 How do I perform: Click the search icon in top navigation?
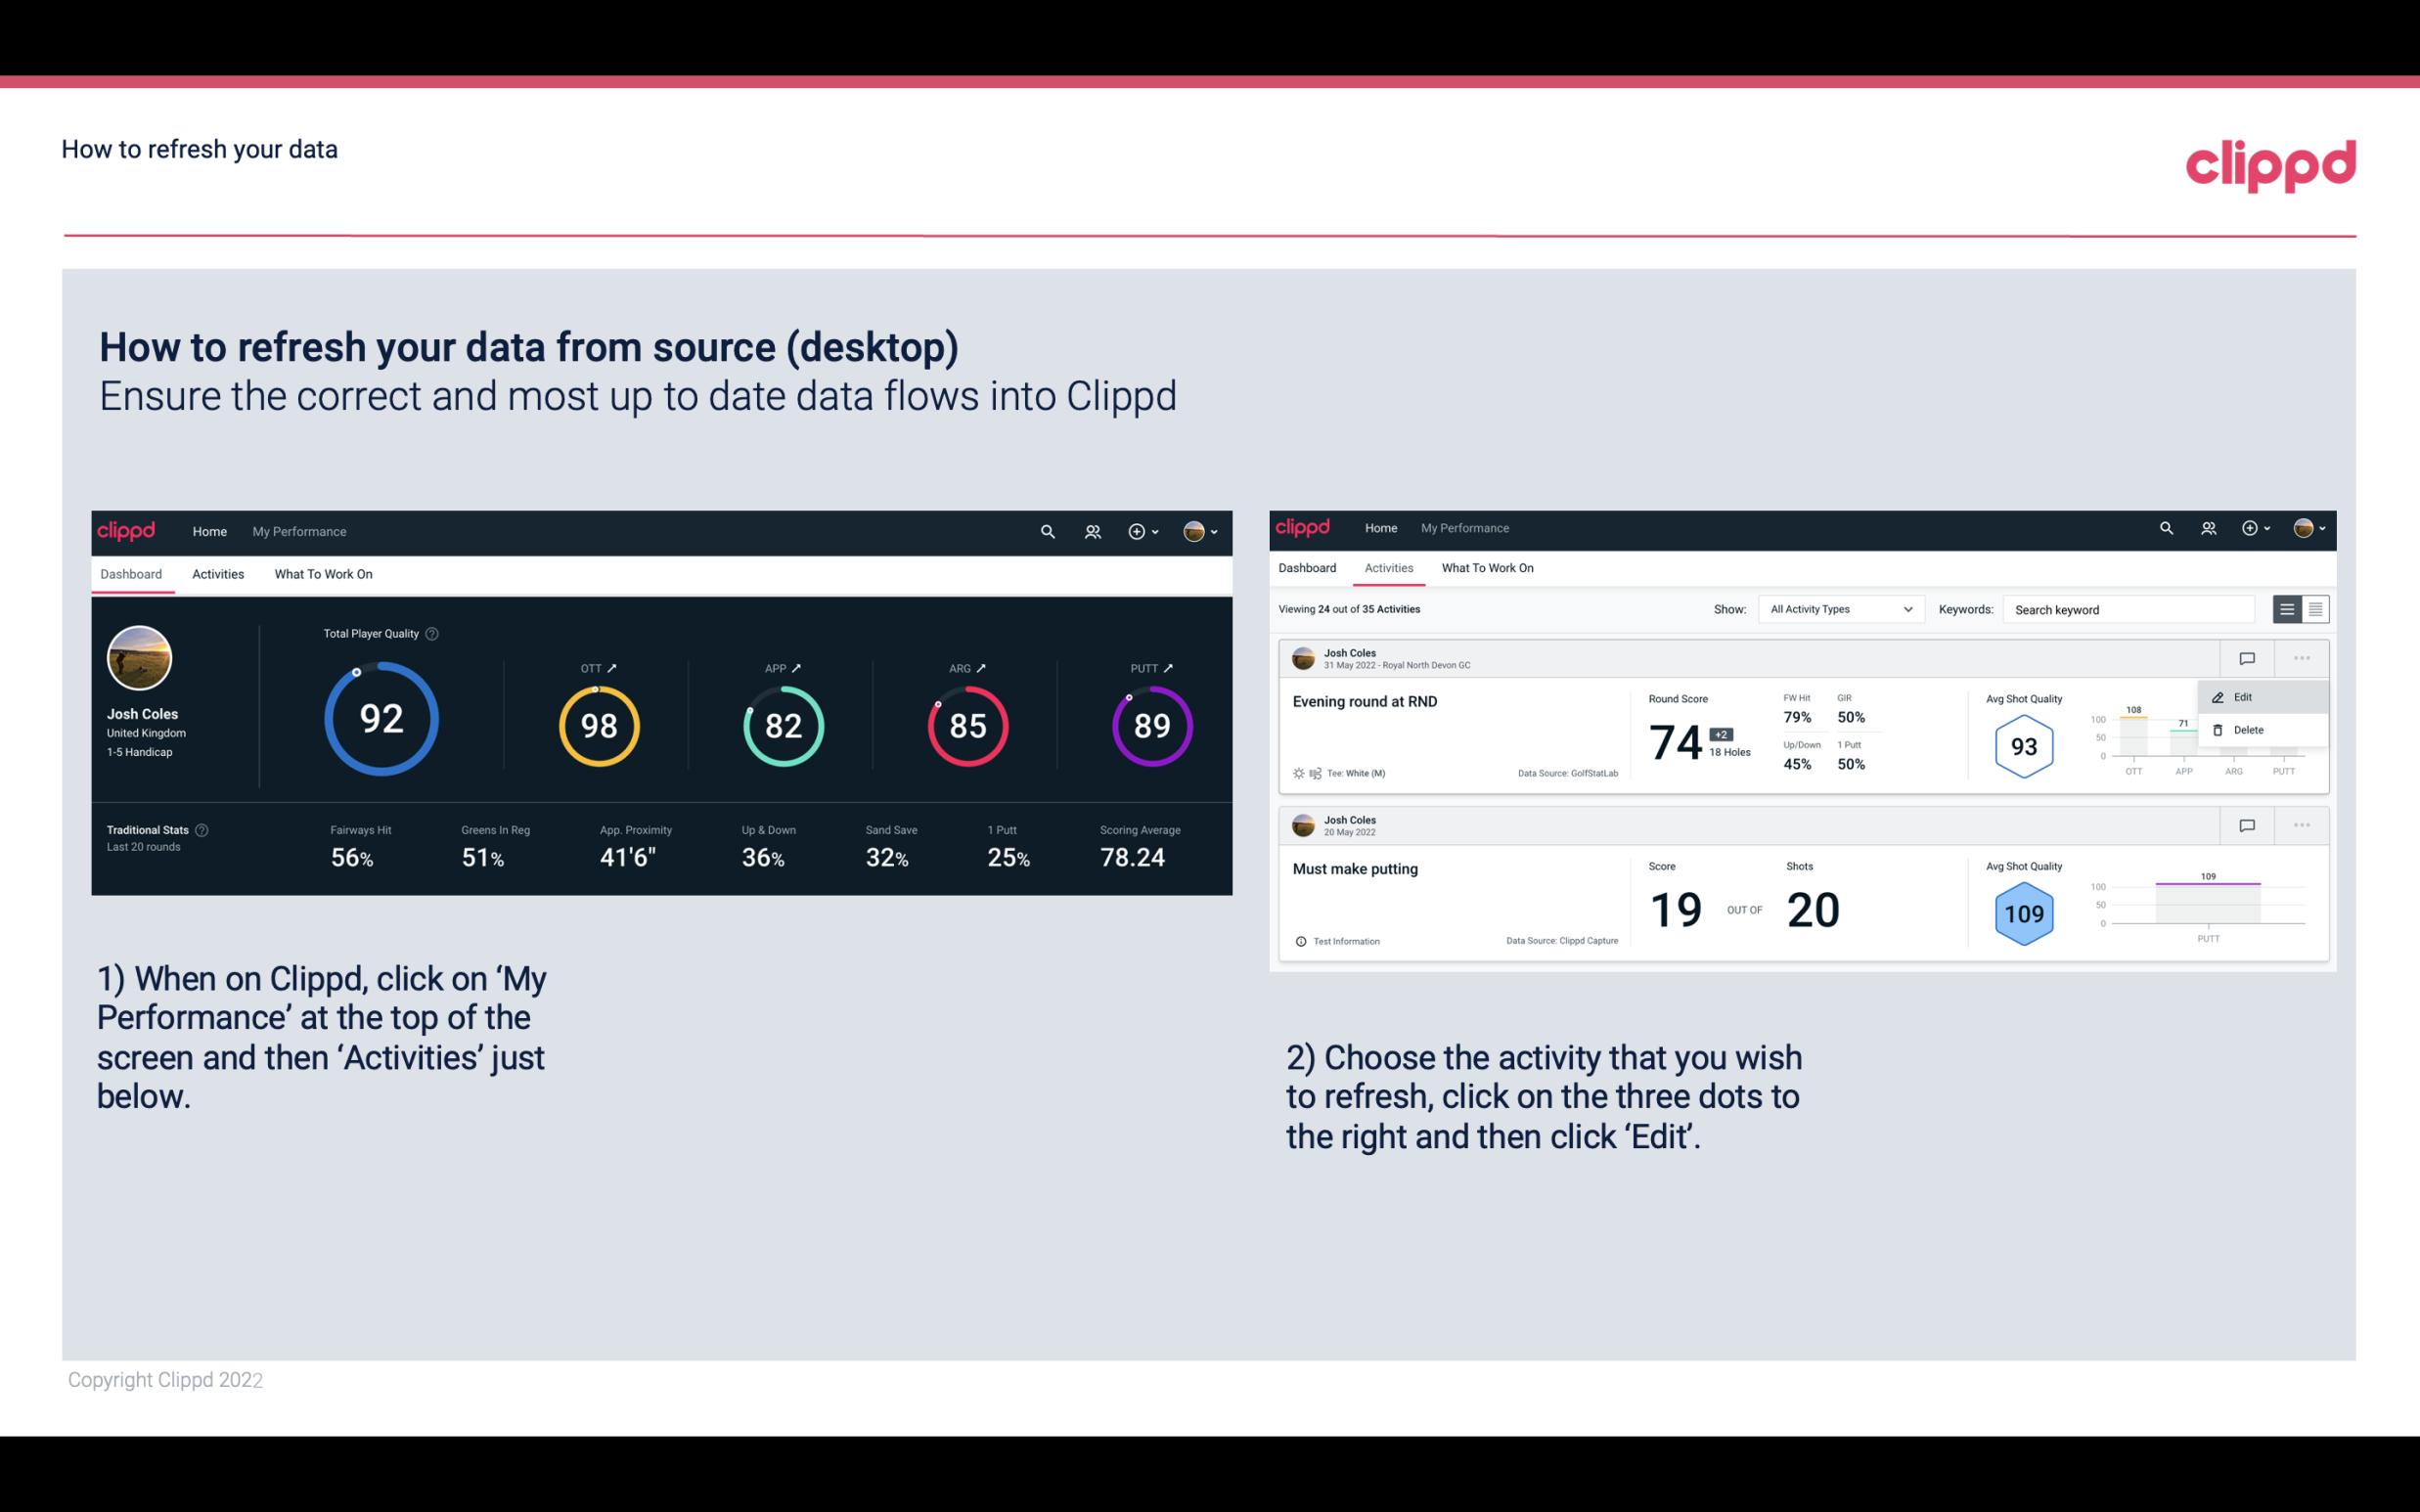click(1047, 531)
